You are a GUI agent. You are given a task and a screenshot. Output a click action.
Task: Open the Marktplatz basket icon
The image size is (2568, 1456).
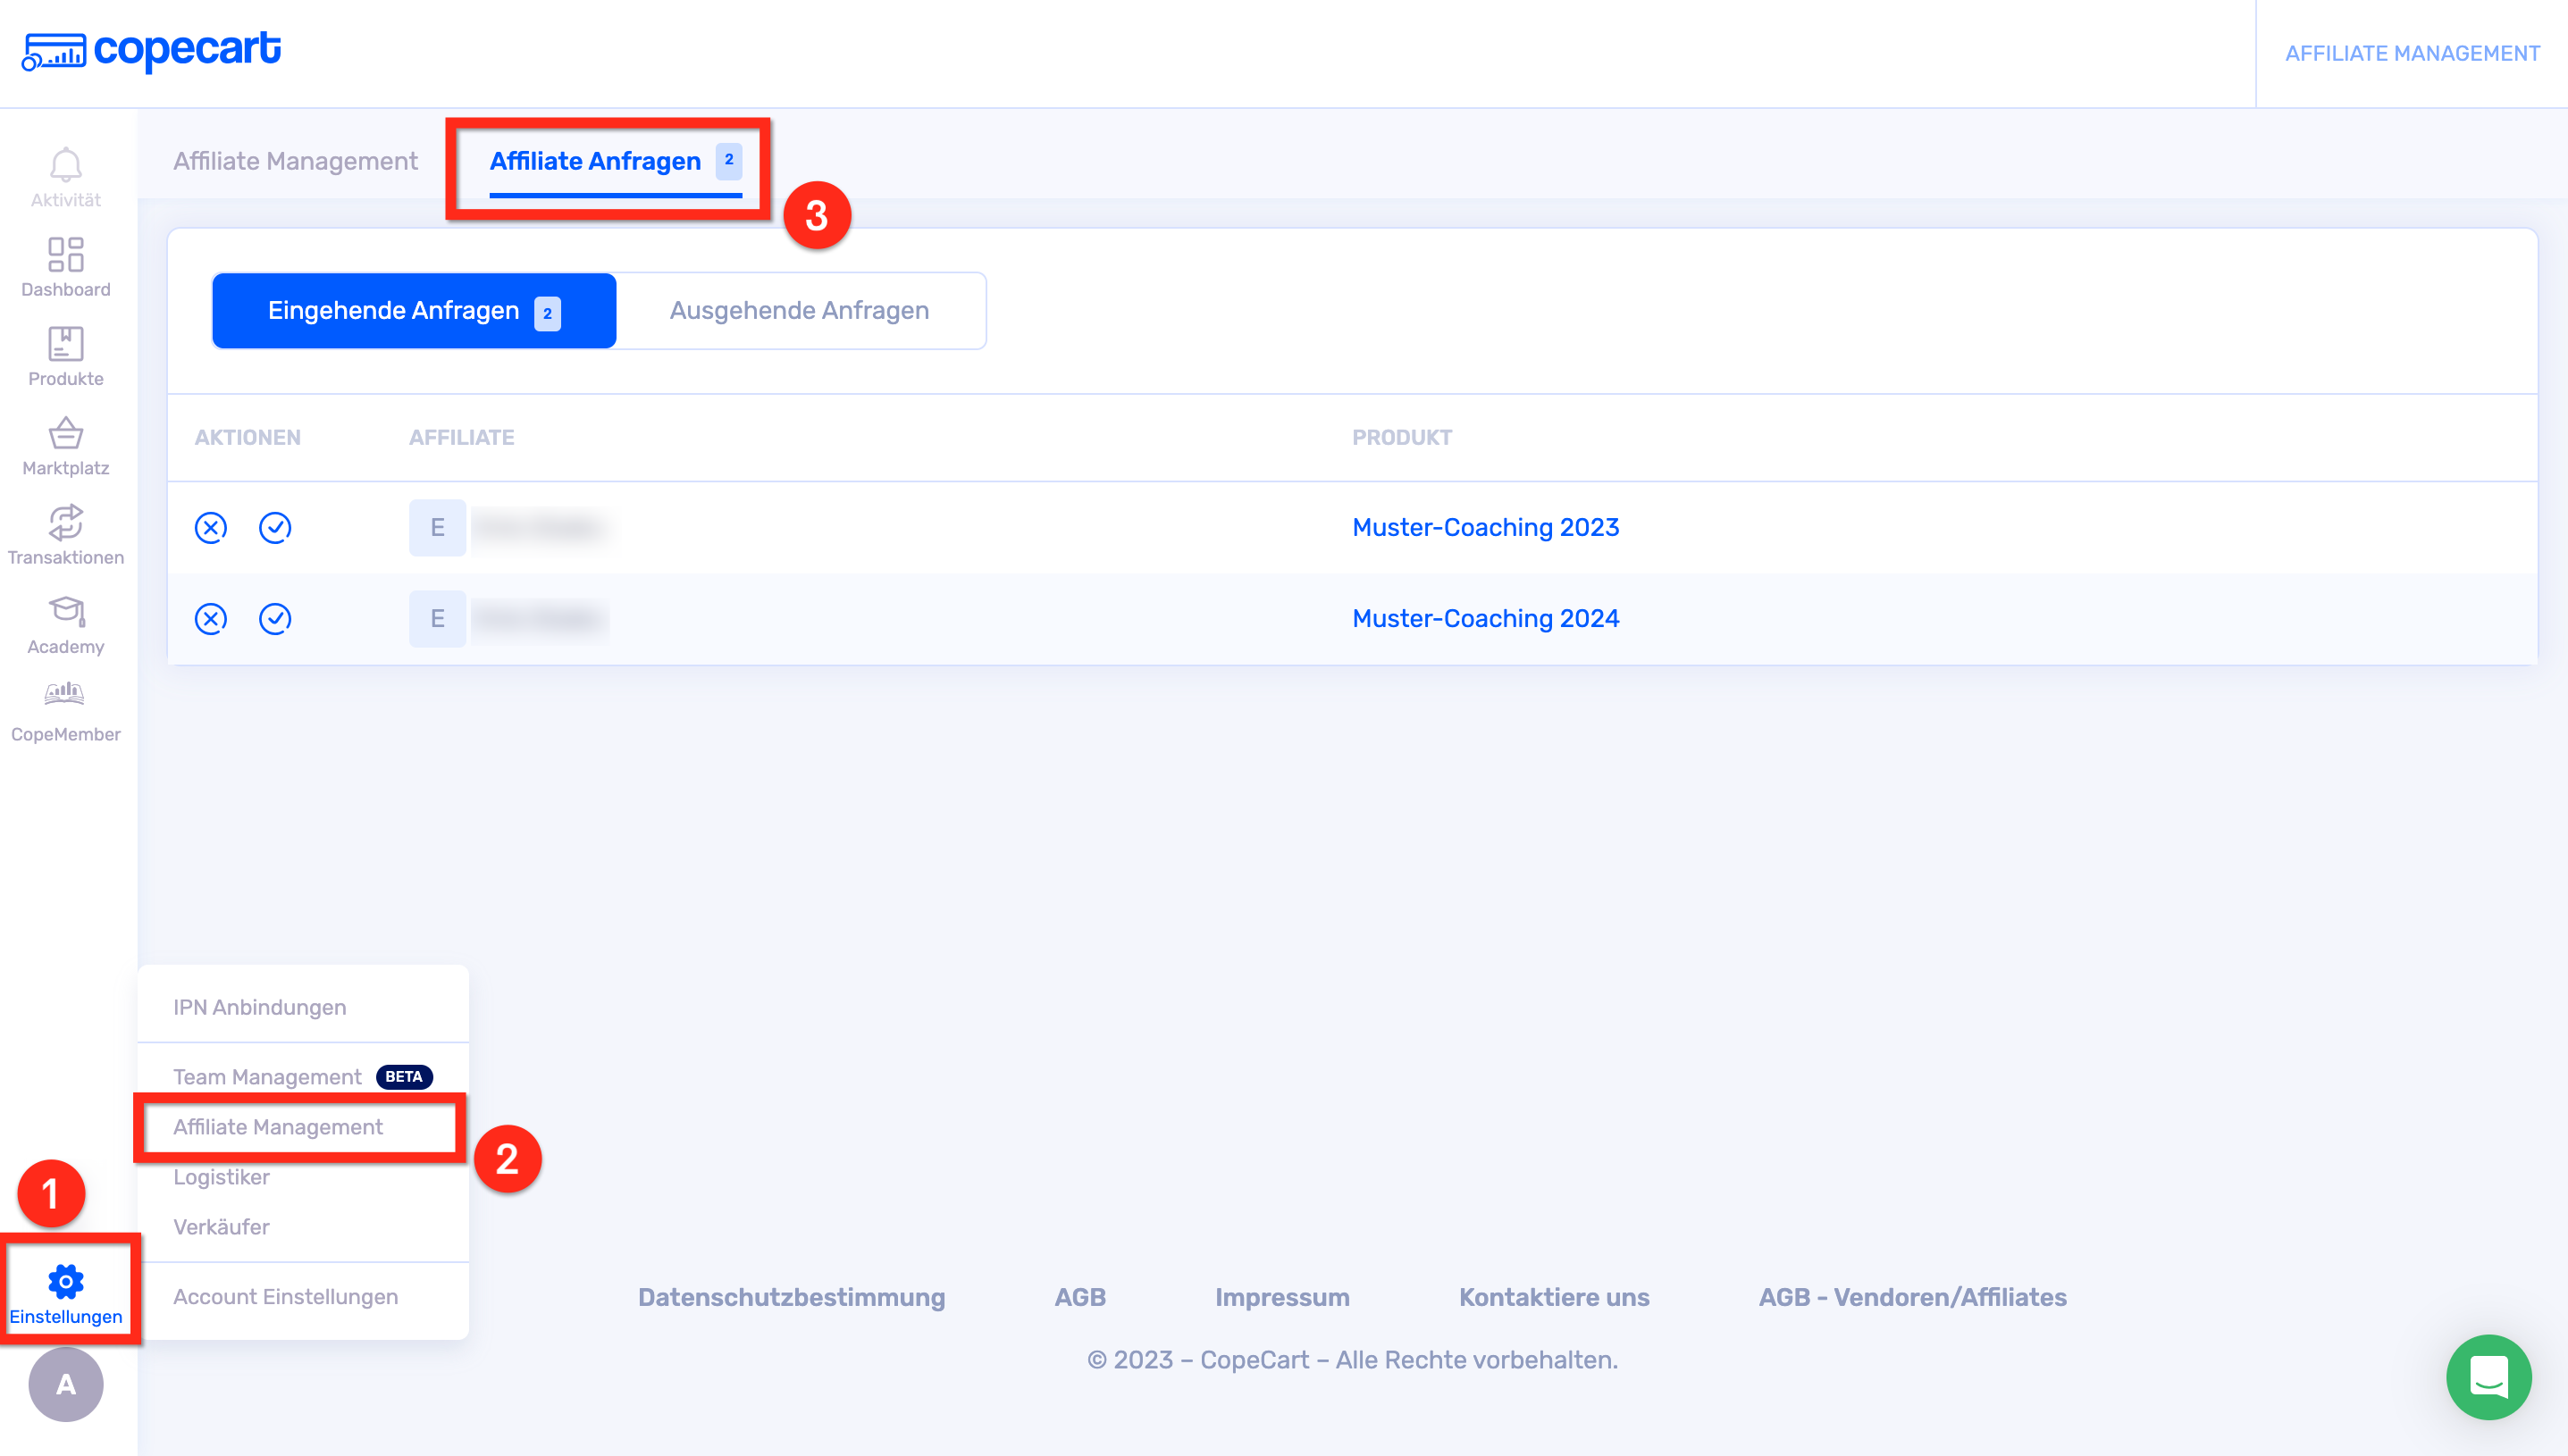66,434
